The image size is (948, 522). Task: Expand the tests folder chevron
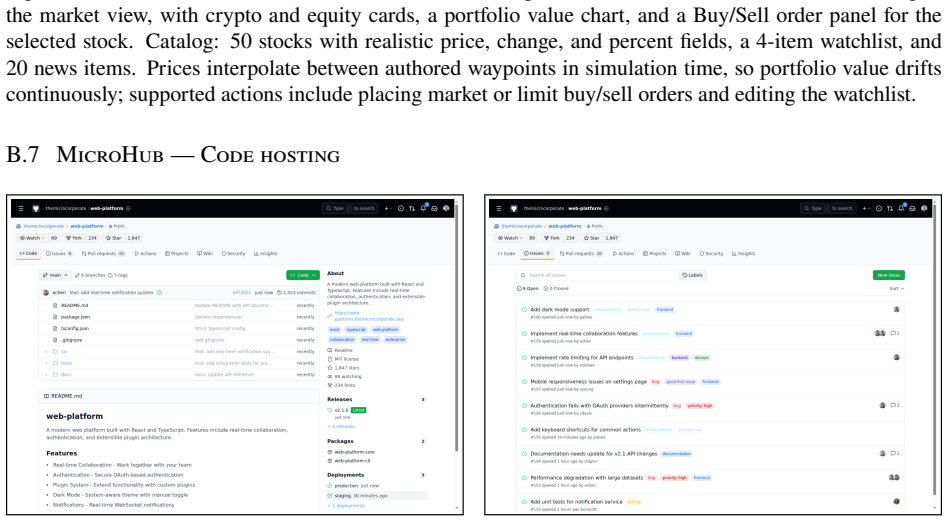[47, 364]
